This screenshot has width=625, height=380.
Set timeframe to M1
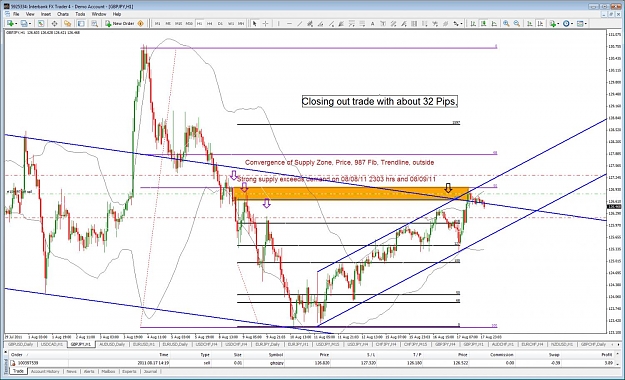point(158,24)
